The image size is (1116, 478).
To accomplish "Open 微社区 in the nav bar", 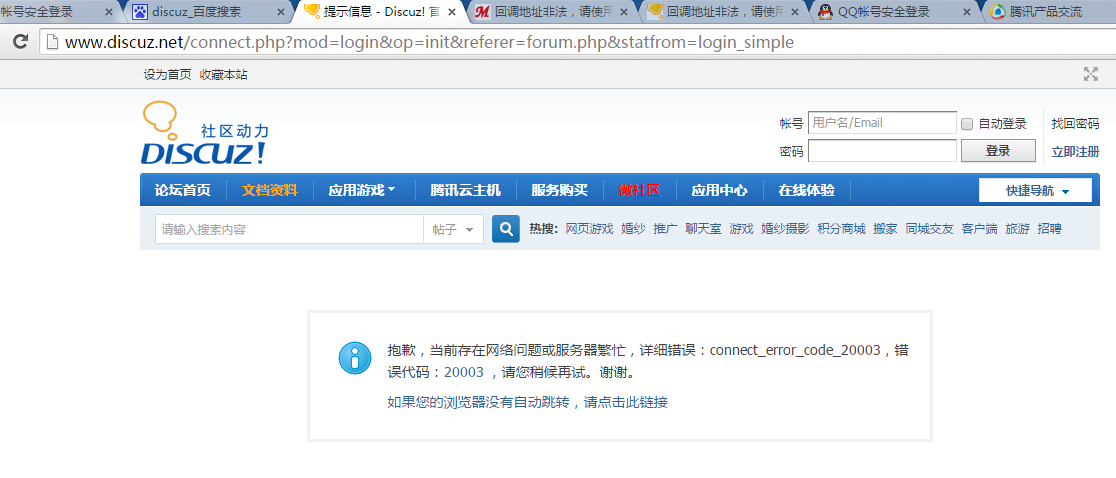I will 639,190.
